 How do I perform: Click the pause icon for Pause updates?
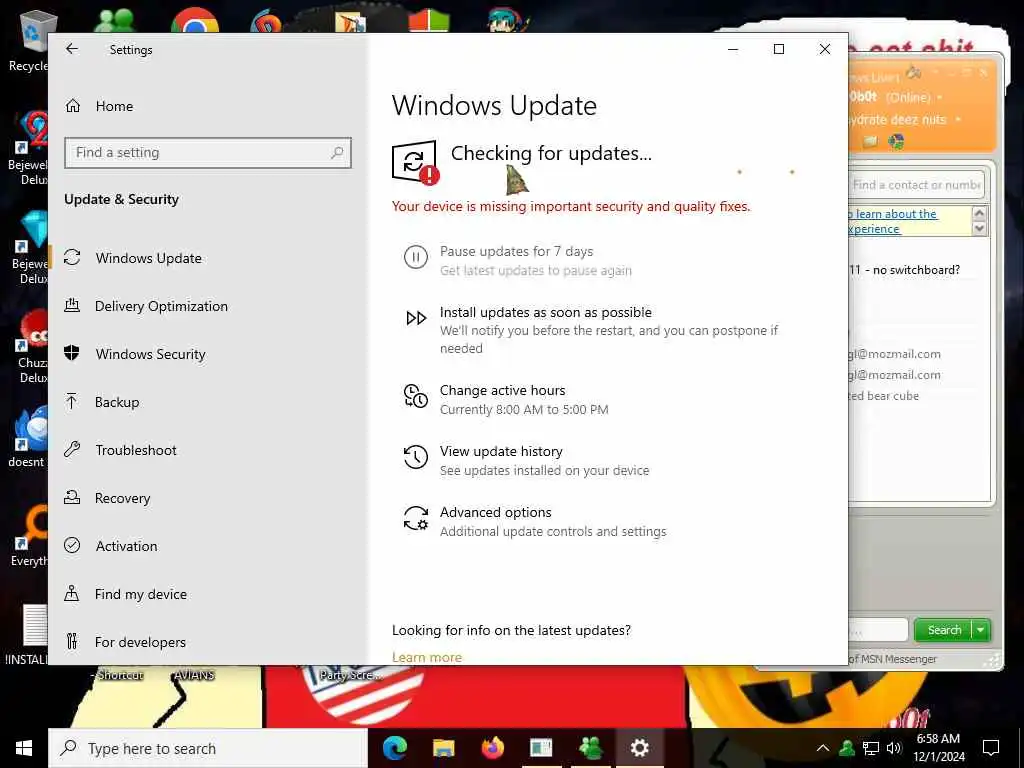(416, 257)
